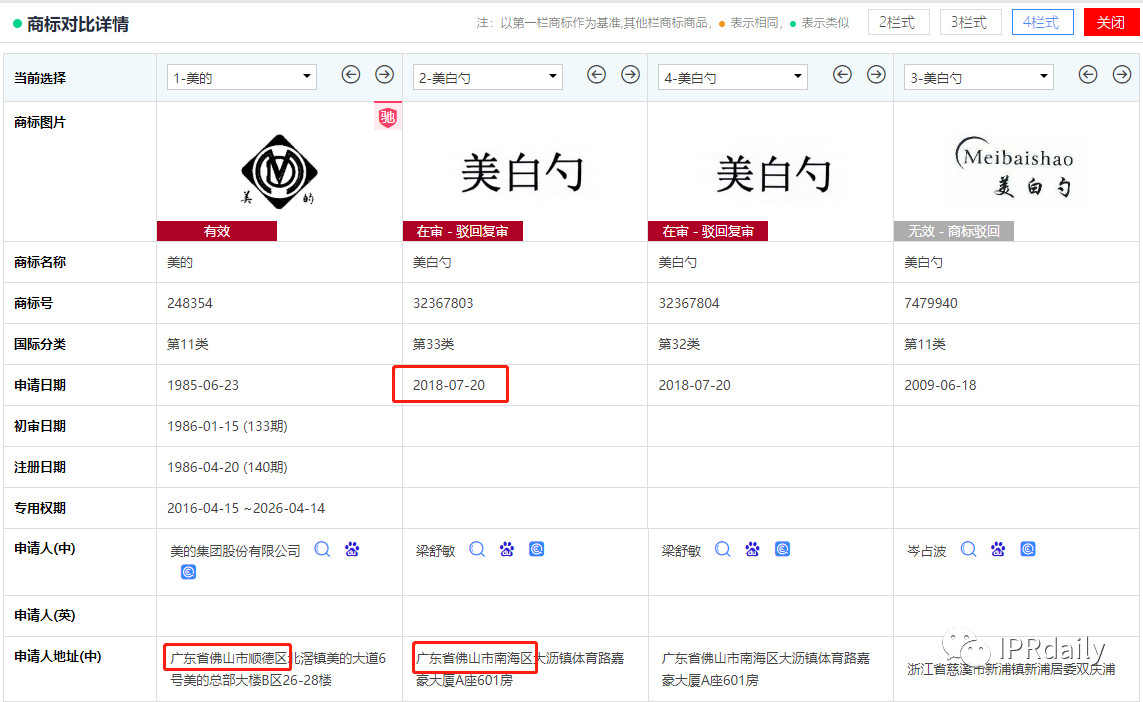Image resolution: width=1143 pixels, height=702 pixels.
Task: Open the 2-美白勺 column dropdown
Action: click(x=488, y=77)
